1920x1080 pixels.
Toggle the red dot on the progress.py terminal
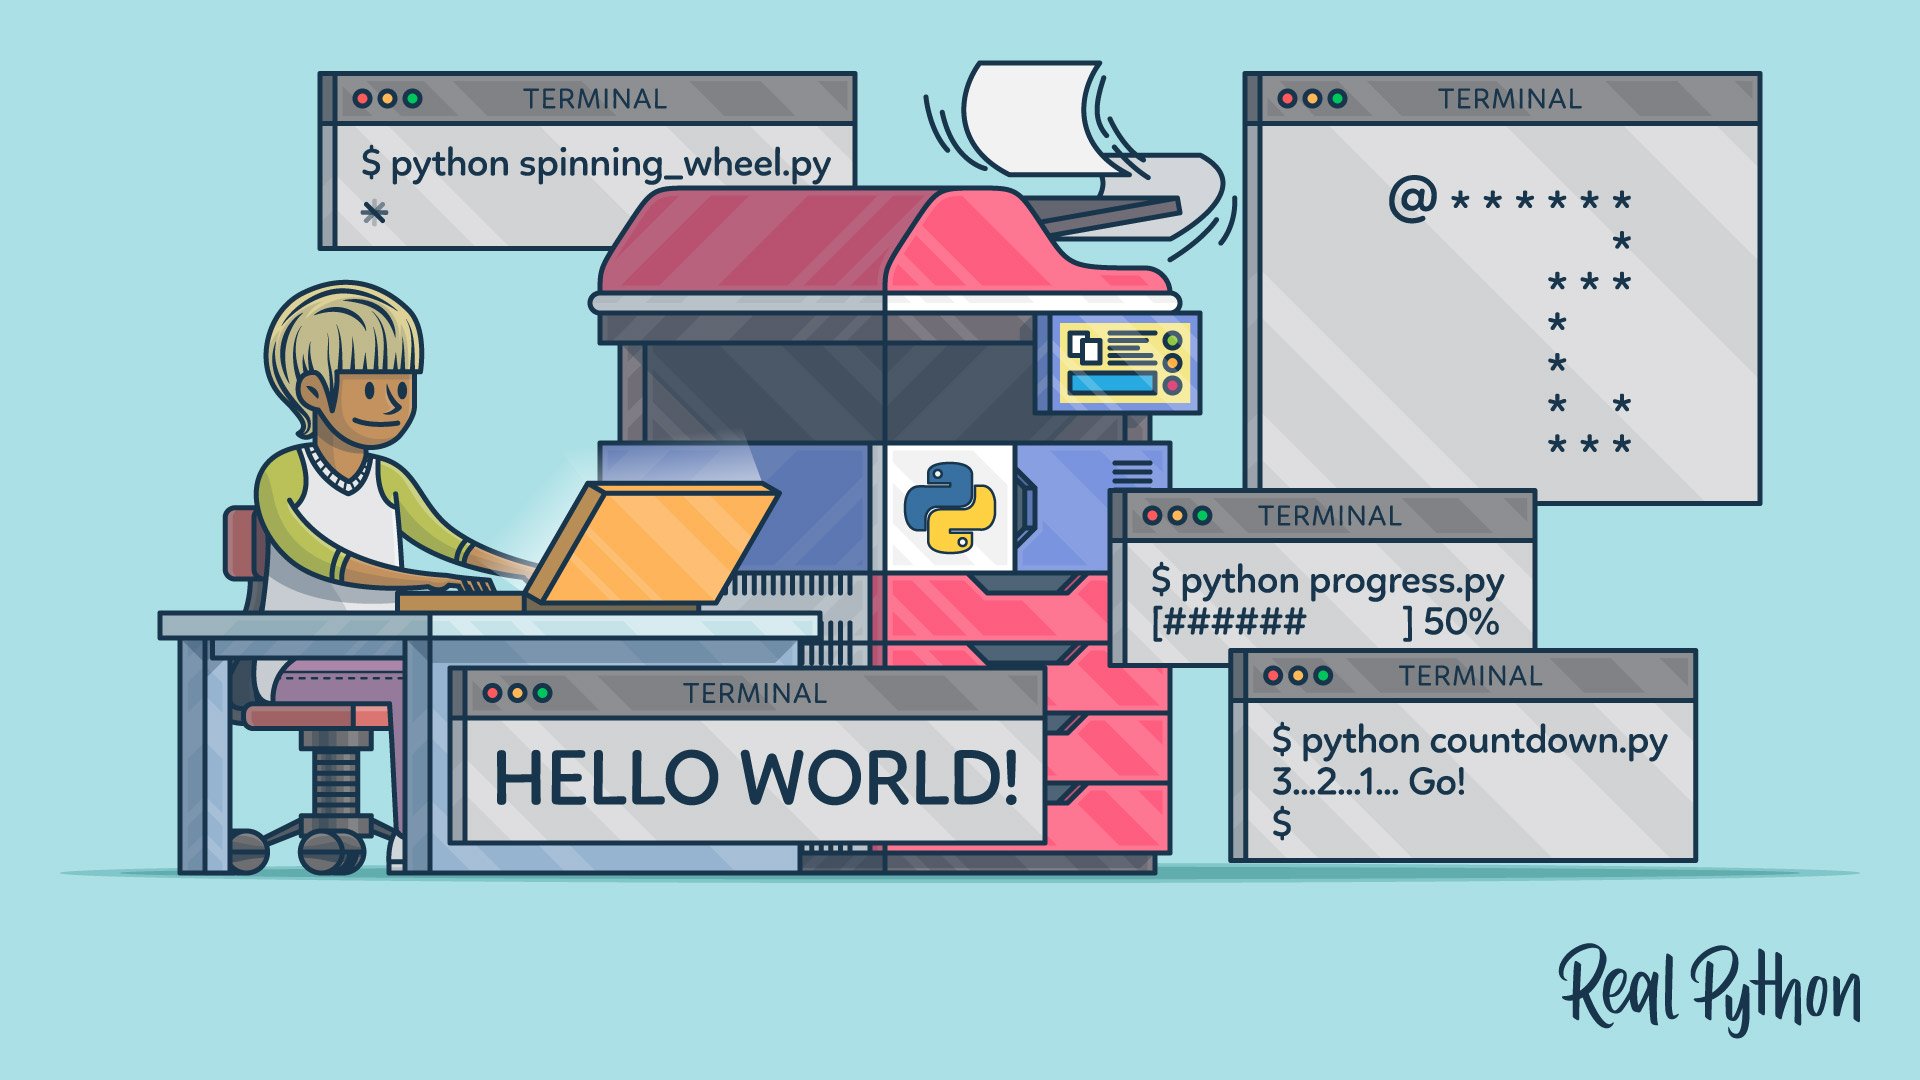tap(1153, 516)
